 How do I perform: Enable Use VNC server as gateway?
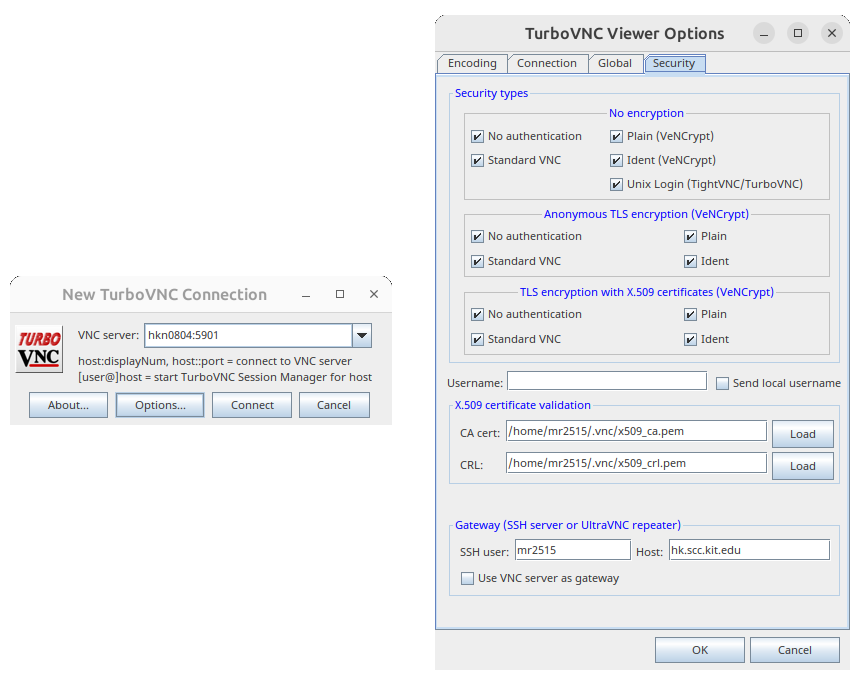(x=467, y=578)
